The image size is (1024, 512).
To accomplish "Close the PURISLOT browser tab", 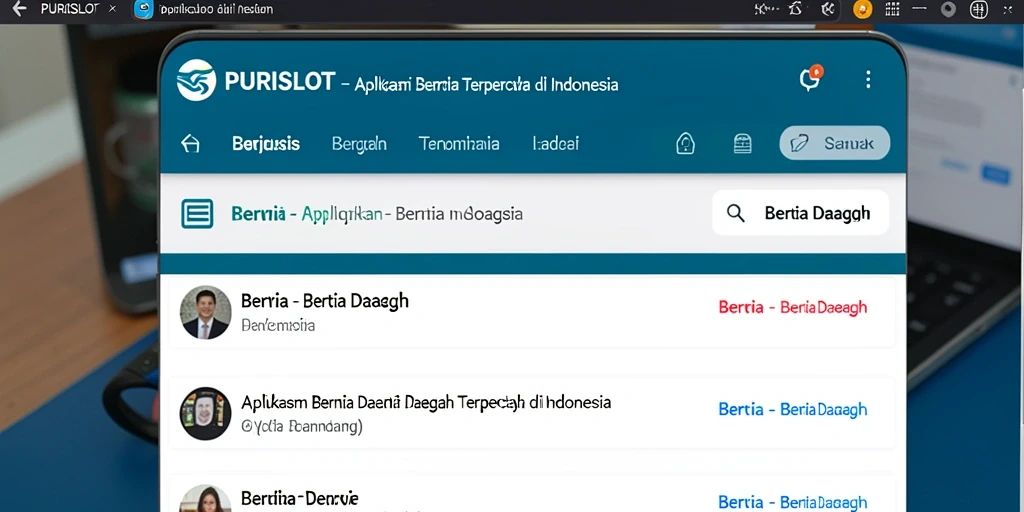I will pos(112,9).
